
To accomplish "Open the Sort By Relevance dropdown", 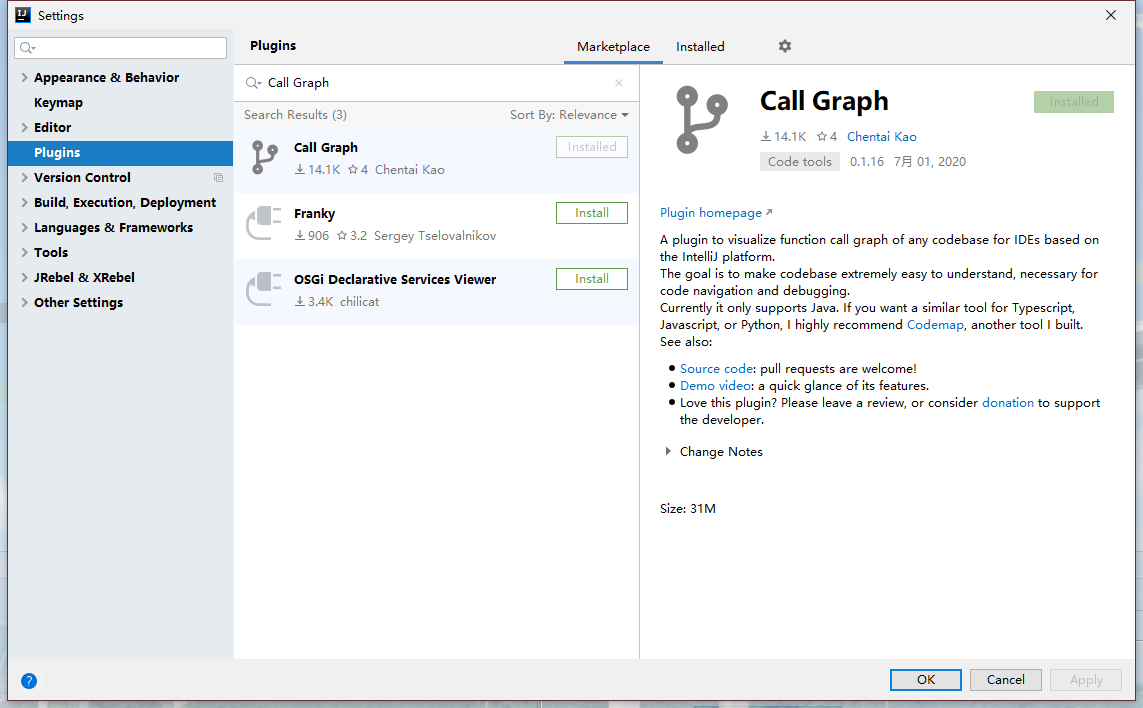I will tap(569, 115).
